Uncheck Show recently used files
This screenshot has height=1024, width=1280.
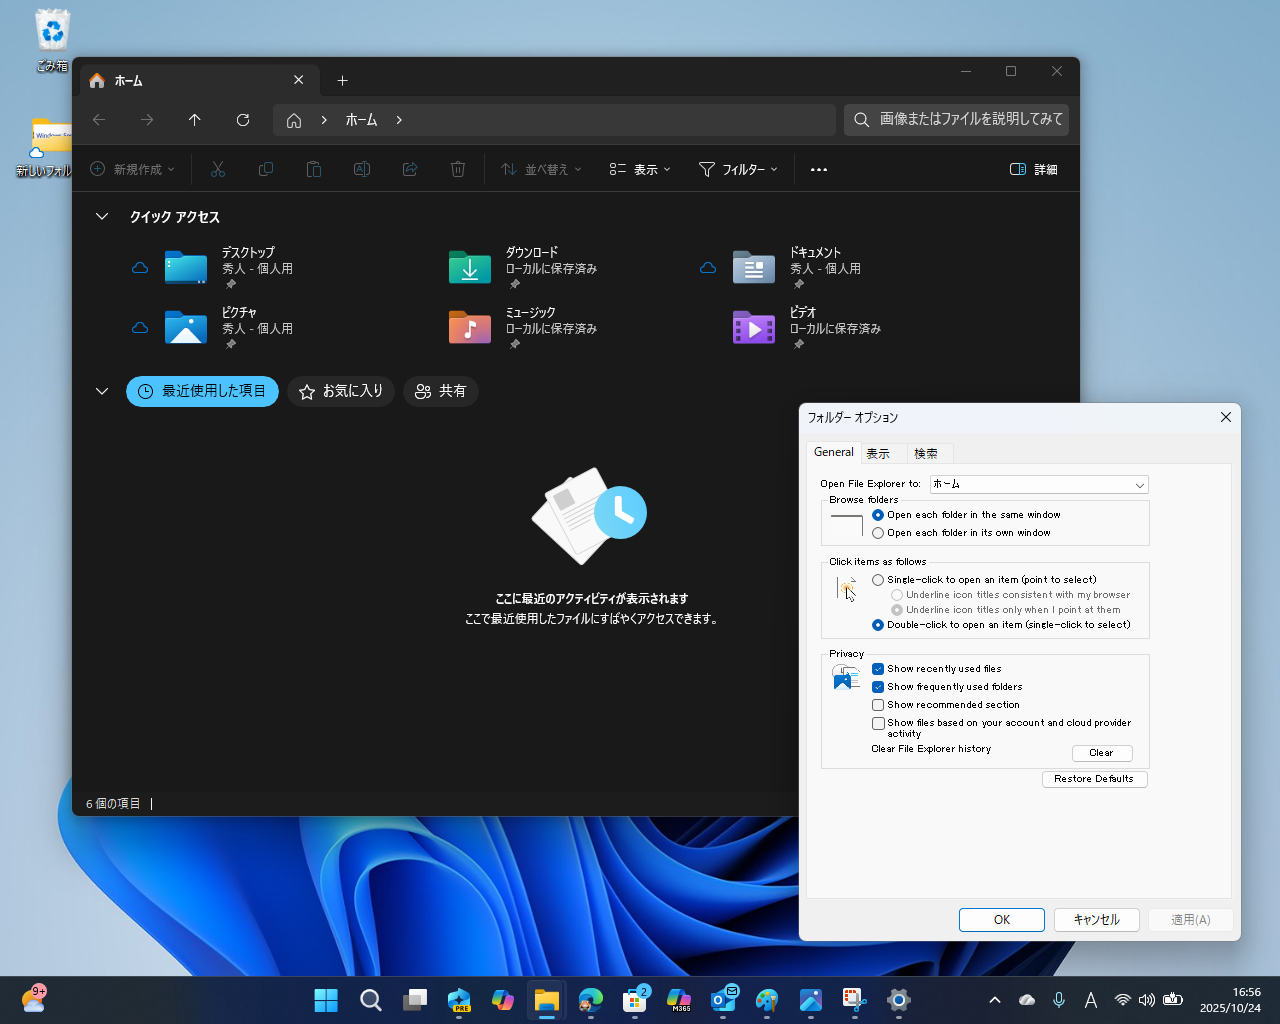pos(878,669)
